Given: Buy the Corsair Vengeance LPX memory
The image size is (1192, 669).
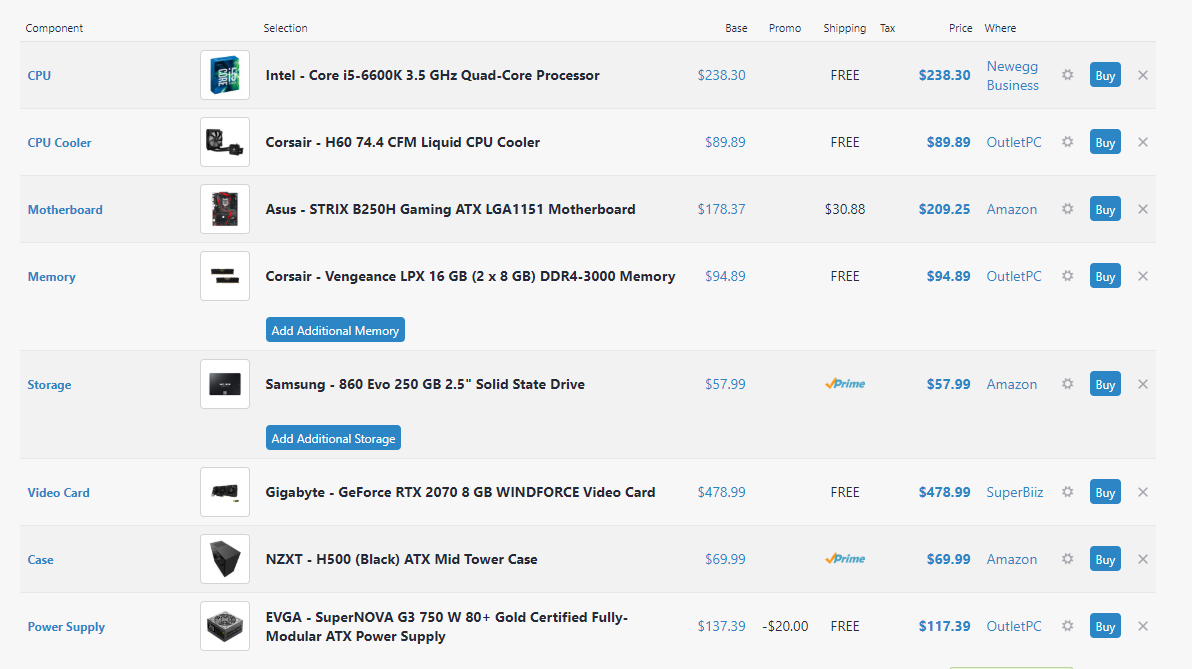Looking at the screenshot, I should pos(1105,276).
